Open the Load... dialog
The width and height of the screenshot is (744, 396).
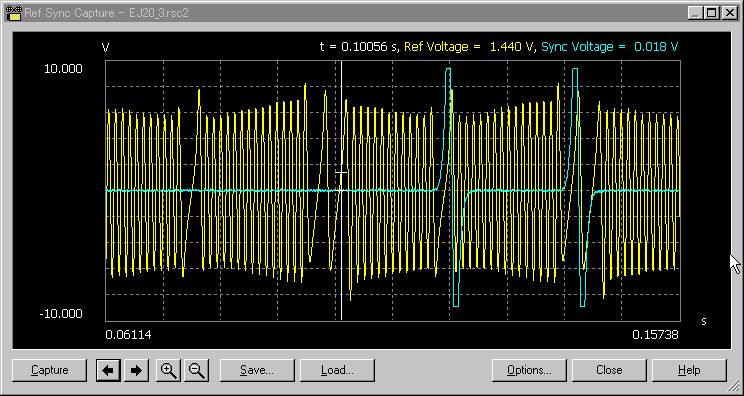(x=337, y=370)
